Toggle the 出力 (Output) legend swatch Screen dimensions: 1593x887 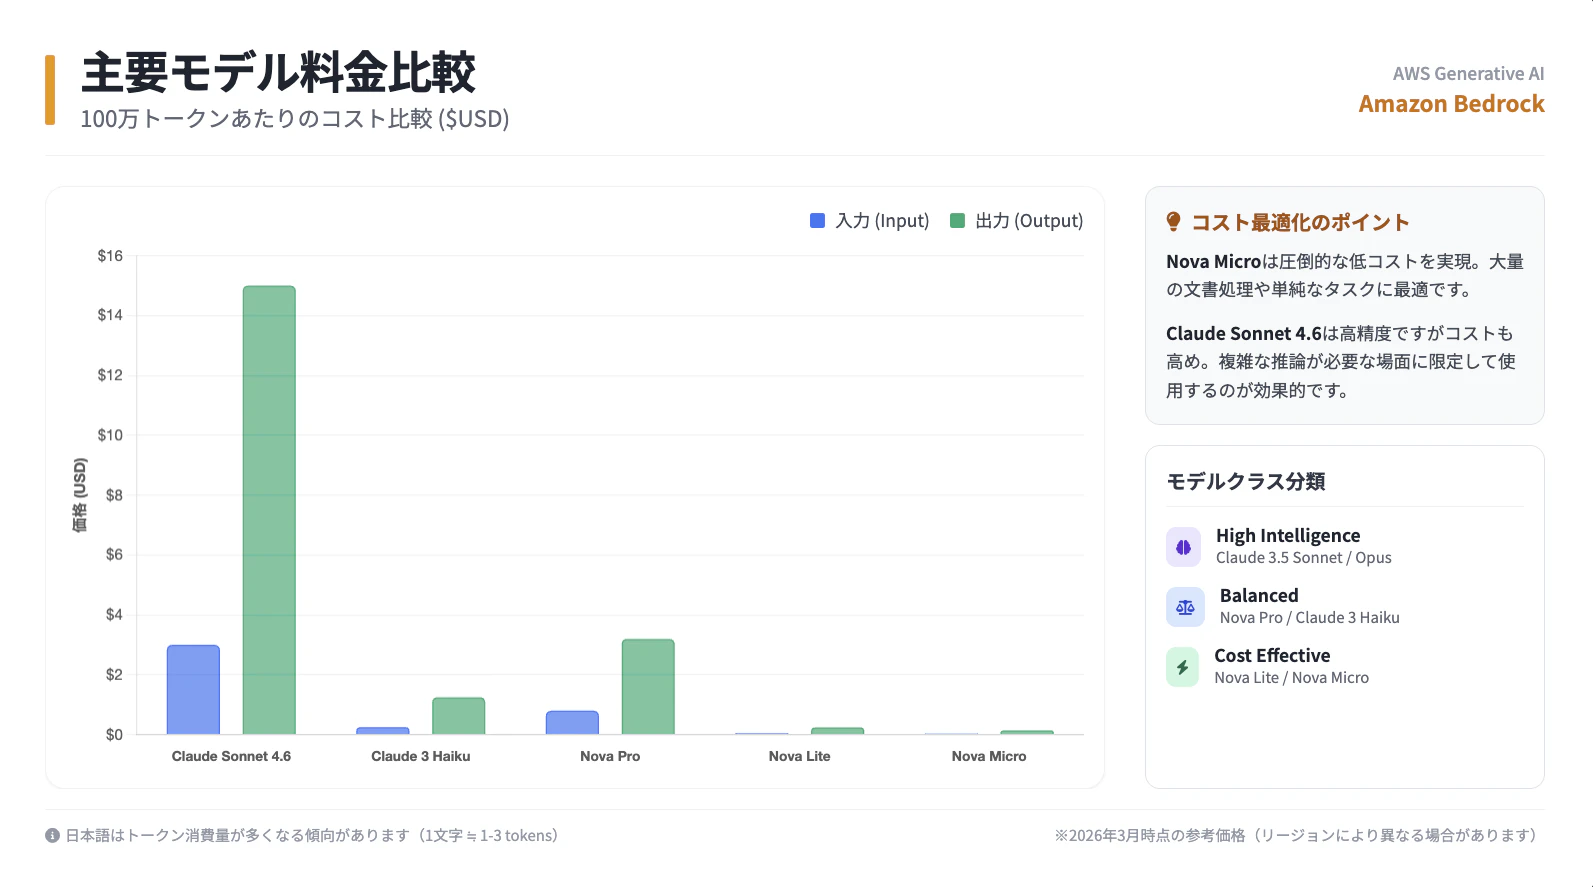click(x=957, y=220)
